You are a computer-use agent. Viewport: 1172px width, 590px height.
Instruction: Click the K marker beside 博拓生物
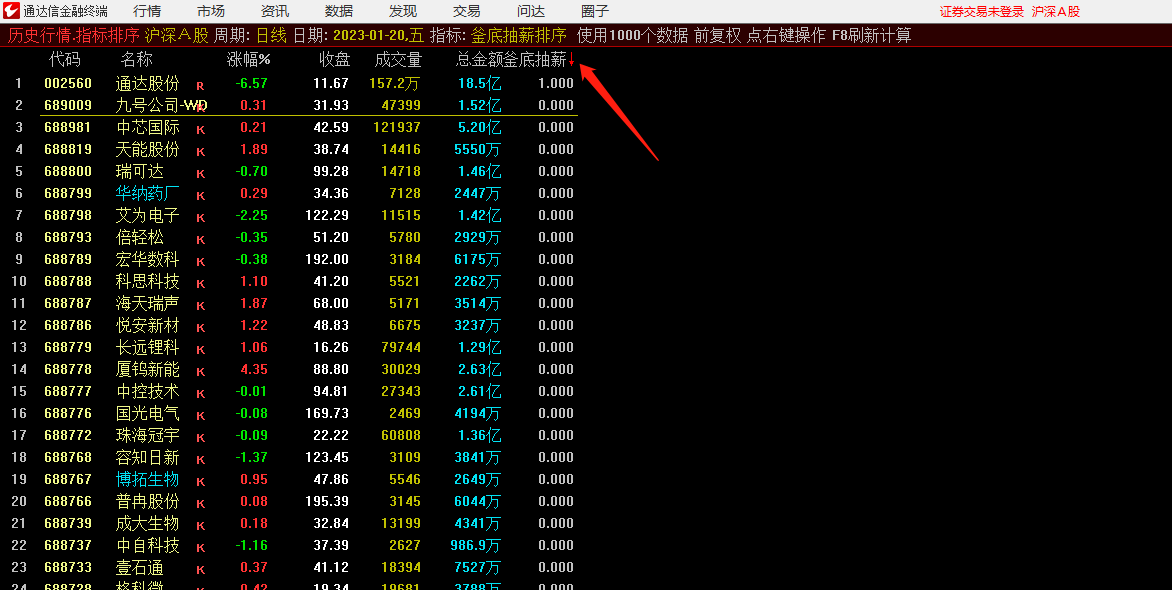(x=200, y=481)
